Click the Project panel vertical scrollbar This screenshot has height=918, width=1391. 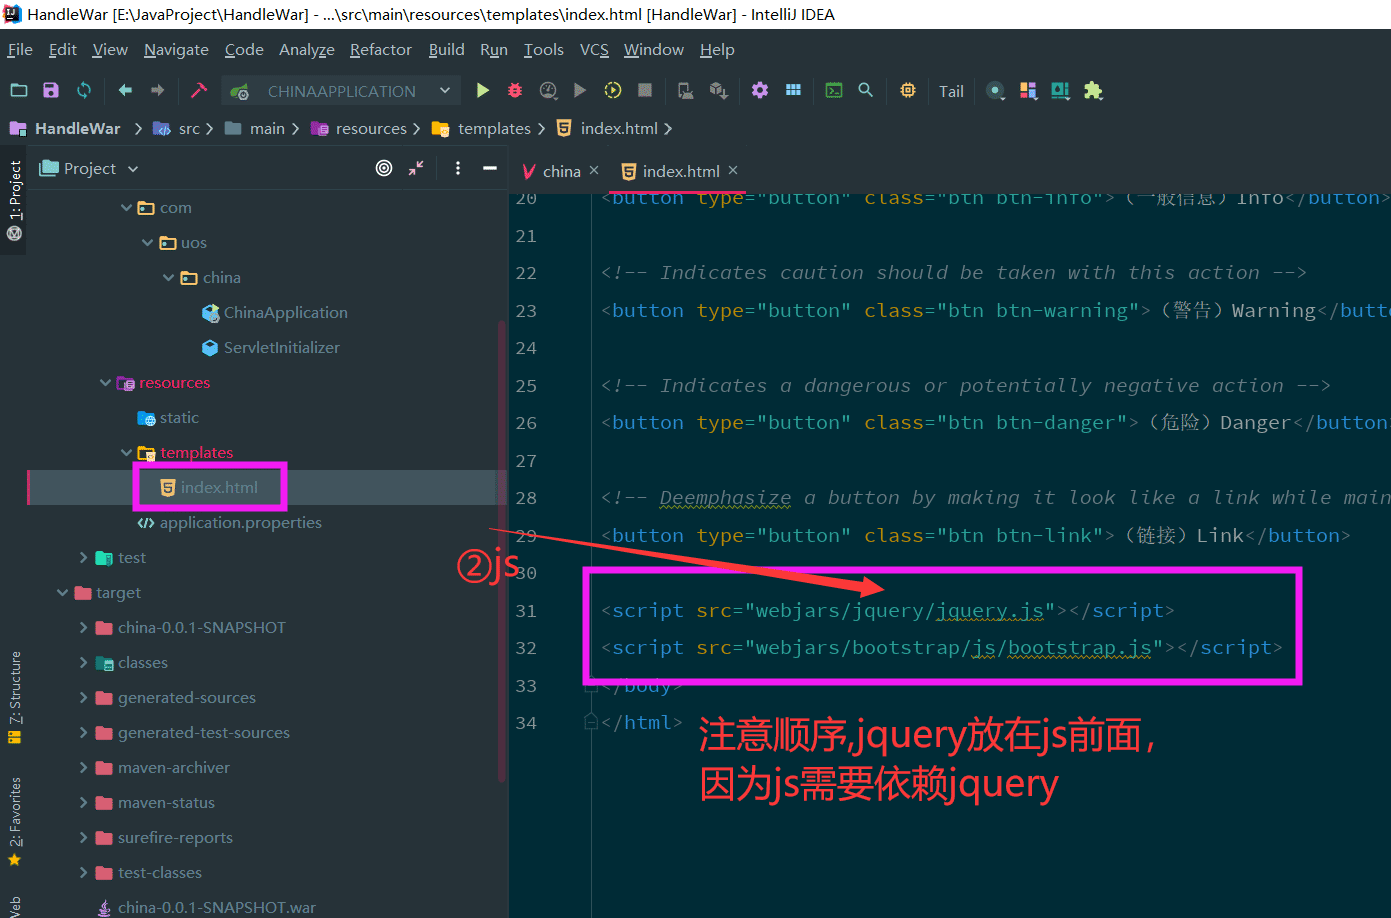(502, 550)
